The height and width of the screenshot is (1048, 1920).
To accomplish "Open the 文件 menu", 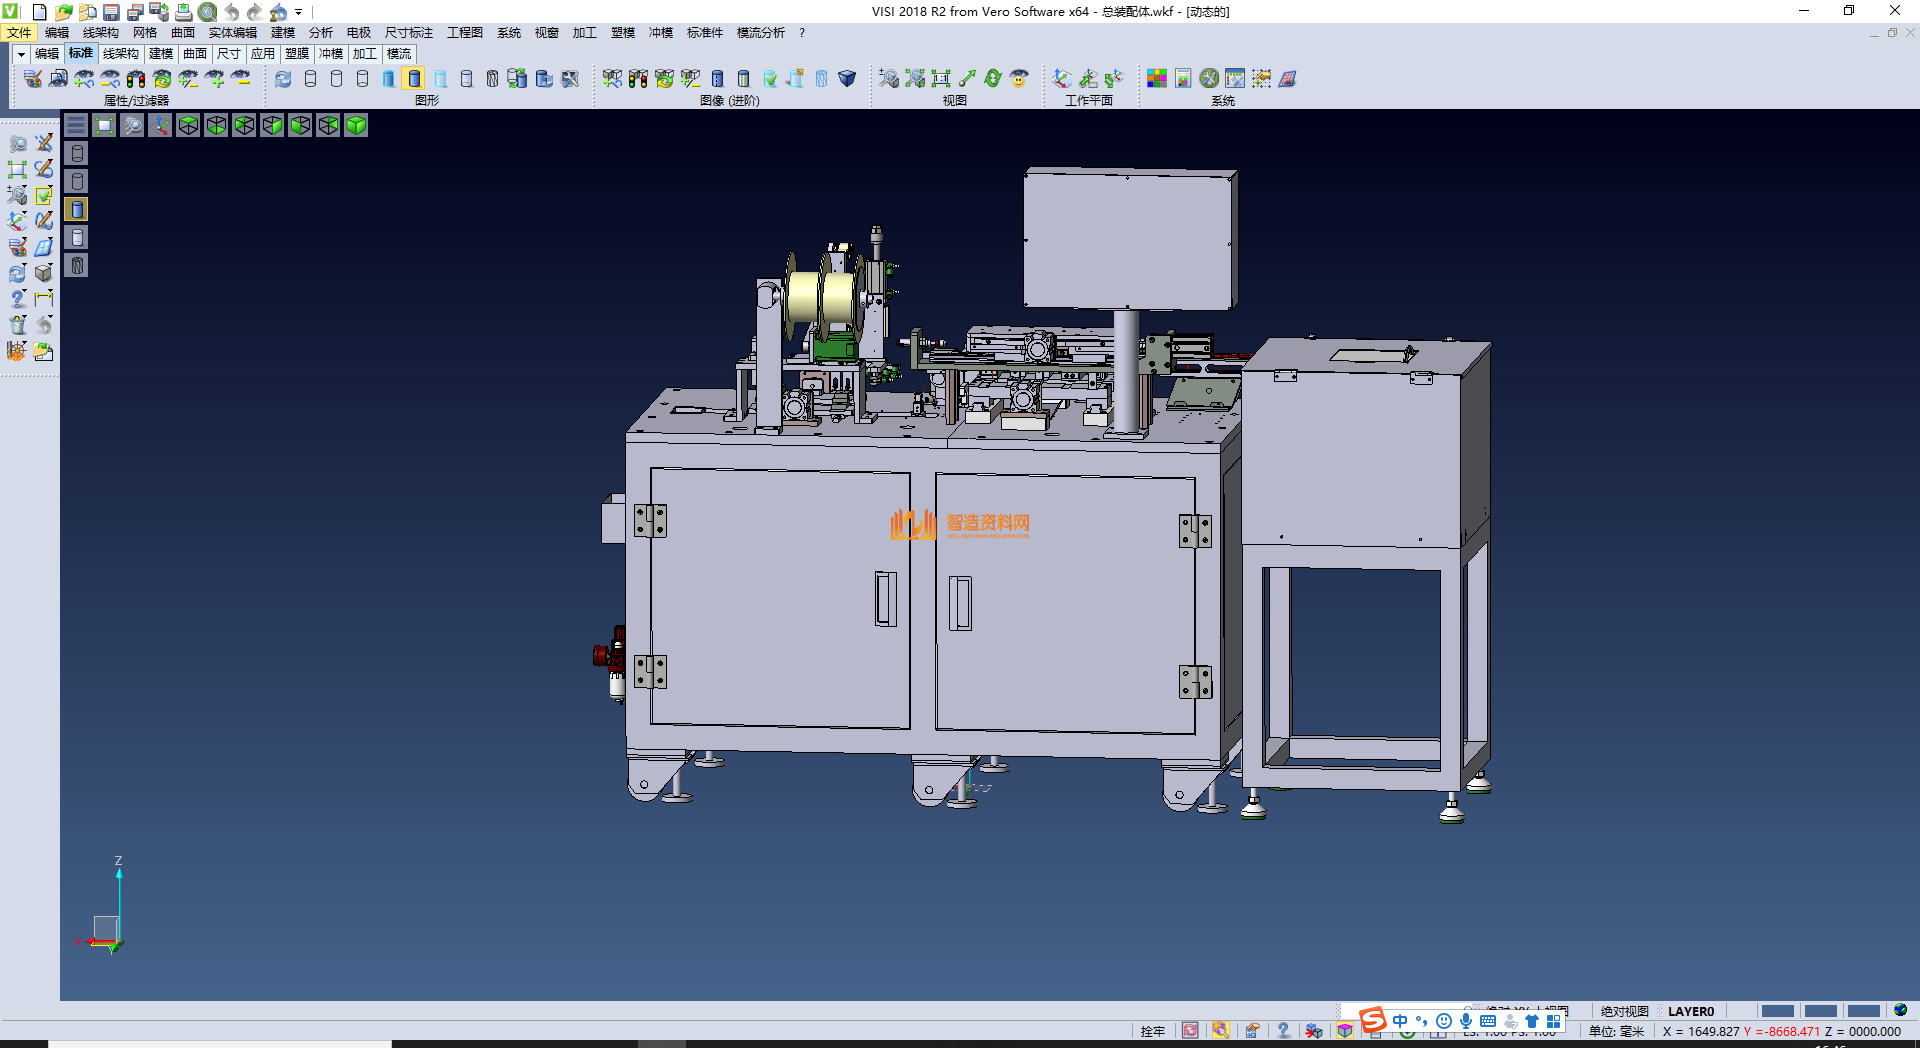I will 19,33.
